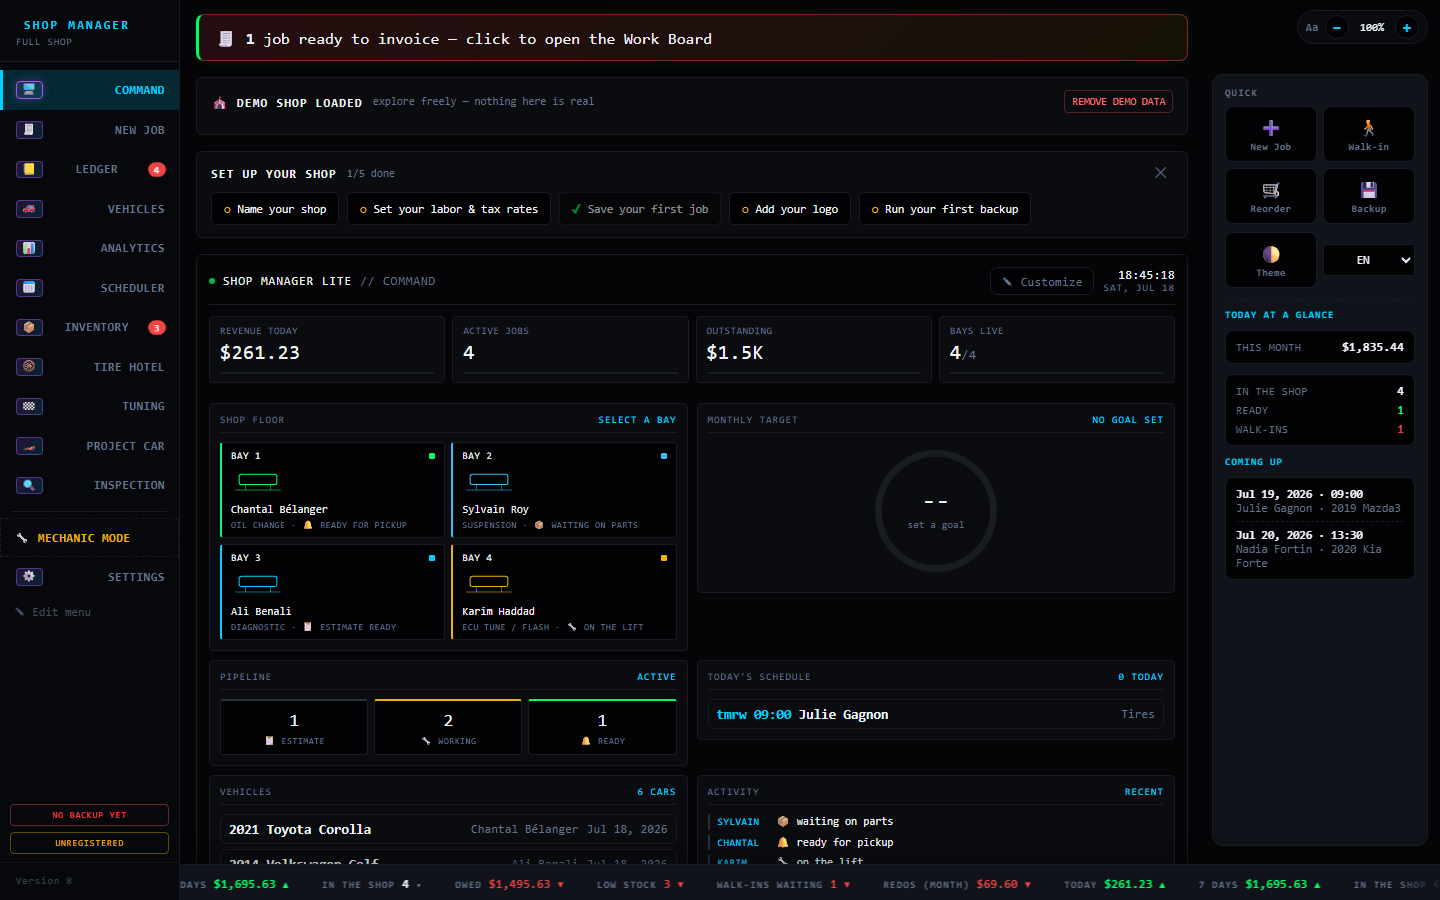This screenshot has width=1440, height=900.
Task: Open the Outstanding $1.5K card
Action: coord(813,350)
